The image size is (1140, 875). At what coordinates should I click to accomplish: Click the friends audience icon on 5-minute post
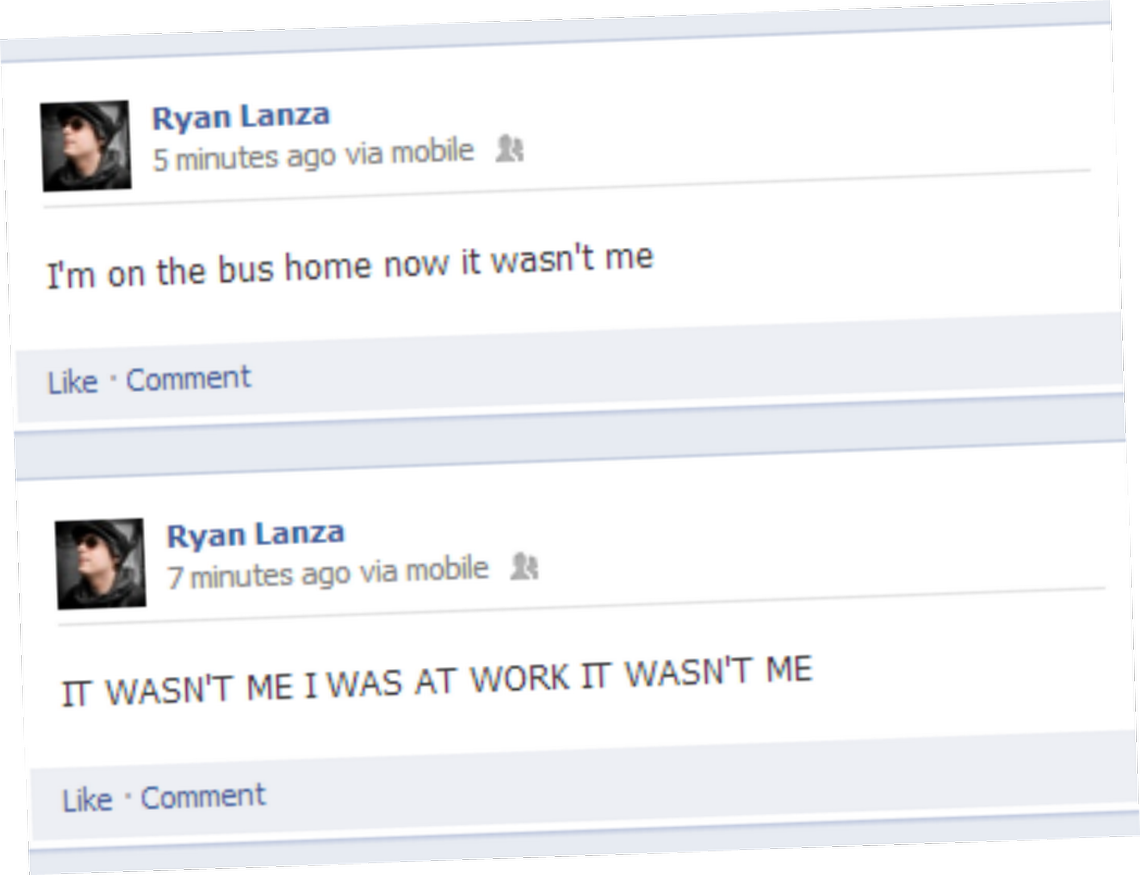pos(509,149)
